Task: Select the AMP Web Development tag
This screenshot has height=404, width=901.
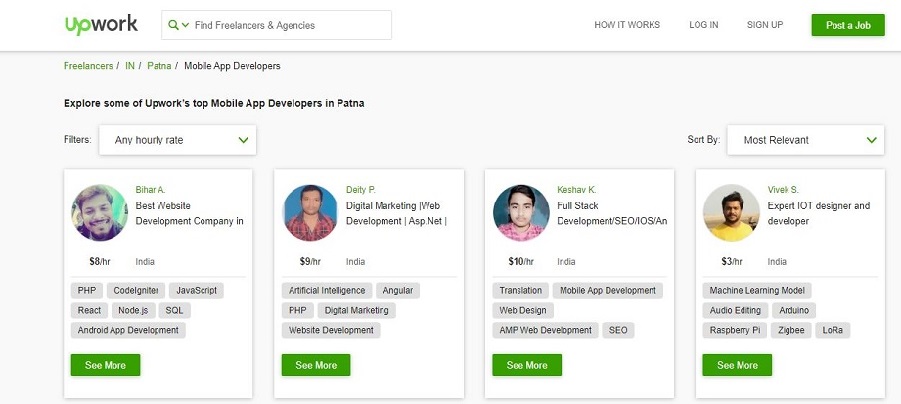Action: tap(545, 330)
